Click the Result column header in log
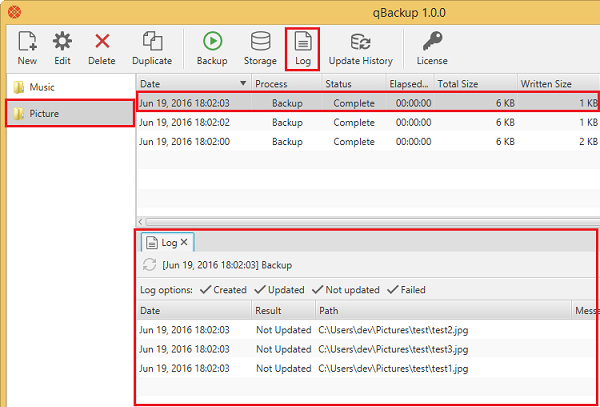The height and width of the screenshot is (407, 600). pos(284,311)
